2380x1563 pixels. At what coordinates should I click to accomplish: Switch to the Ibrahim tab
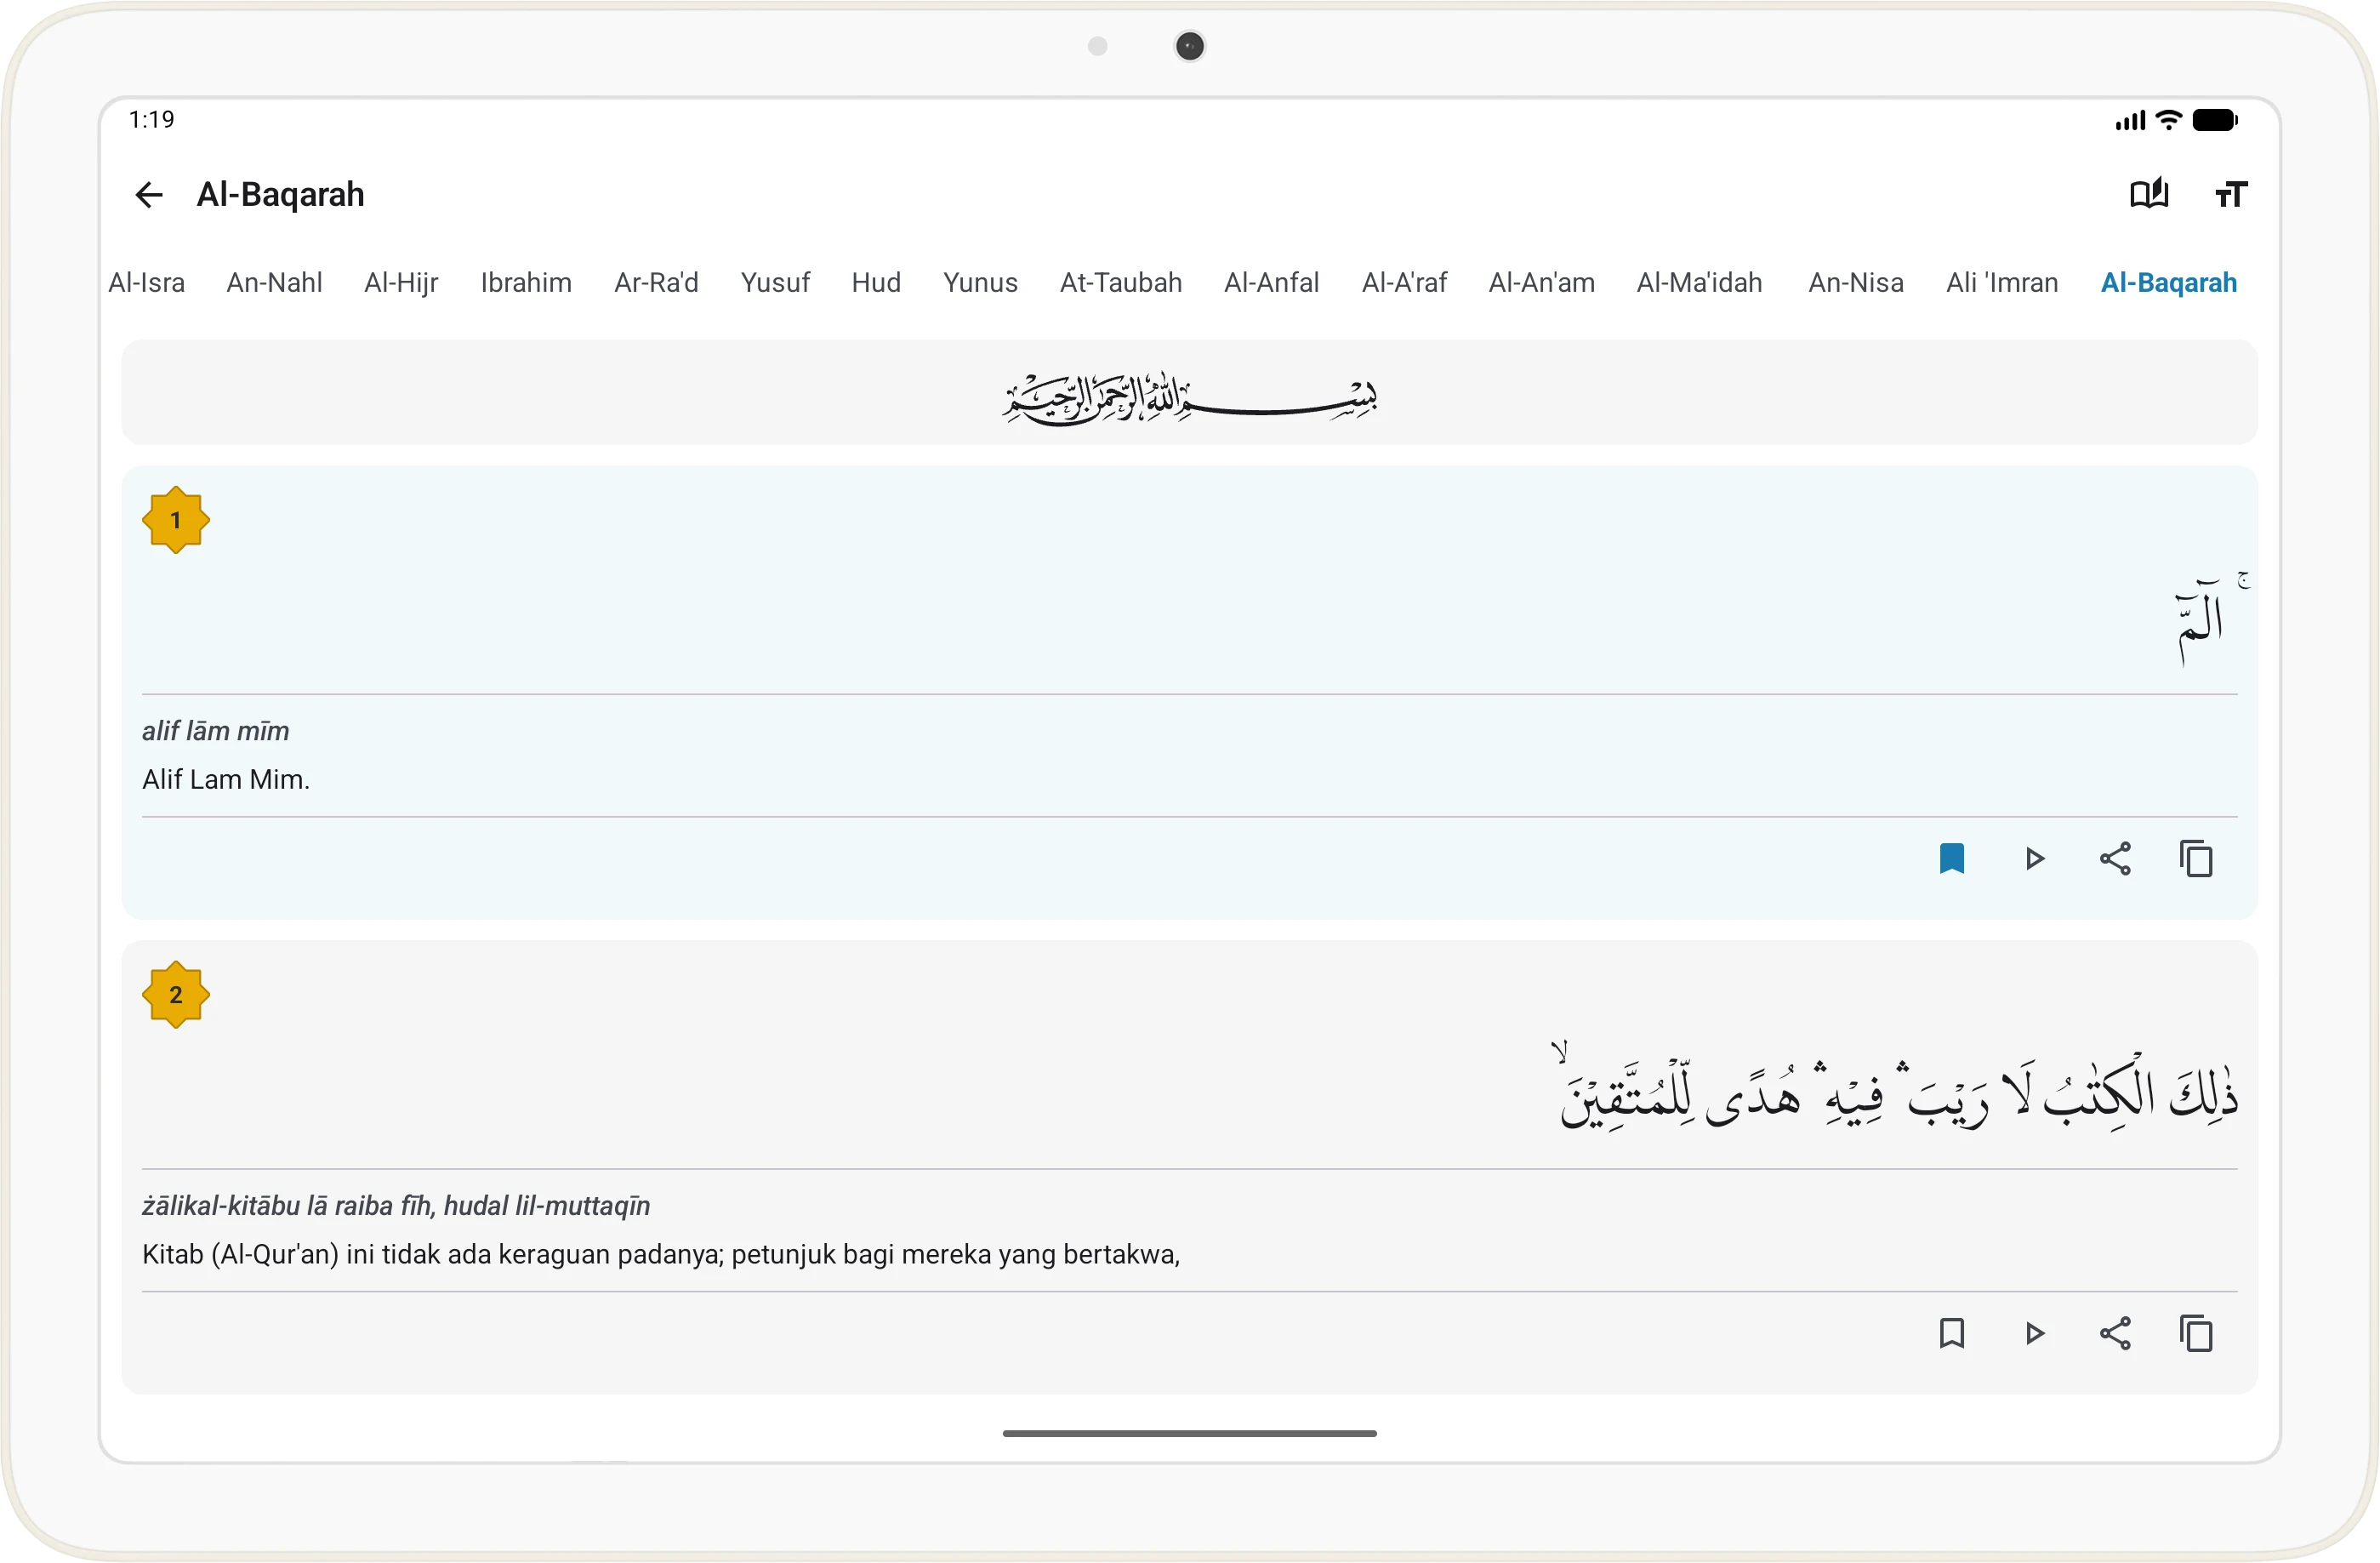click(x=526, y=283)
